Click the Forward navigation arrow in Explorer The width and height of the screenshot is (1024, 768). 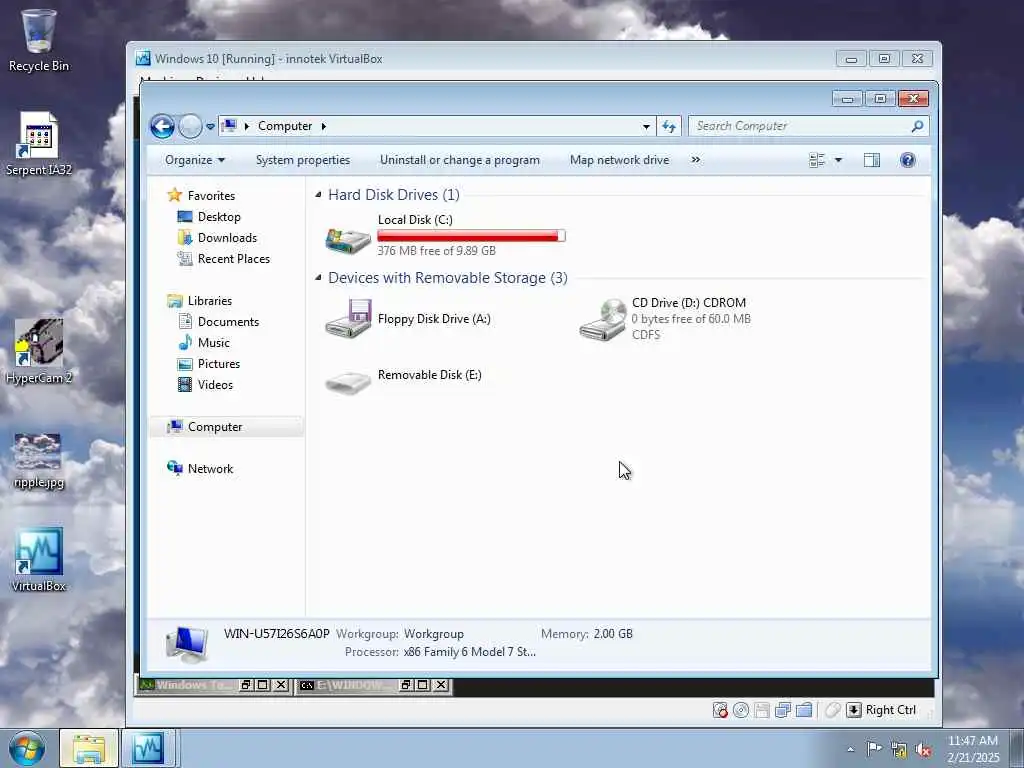click(x=190, y=126)
